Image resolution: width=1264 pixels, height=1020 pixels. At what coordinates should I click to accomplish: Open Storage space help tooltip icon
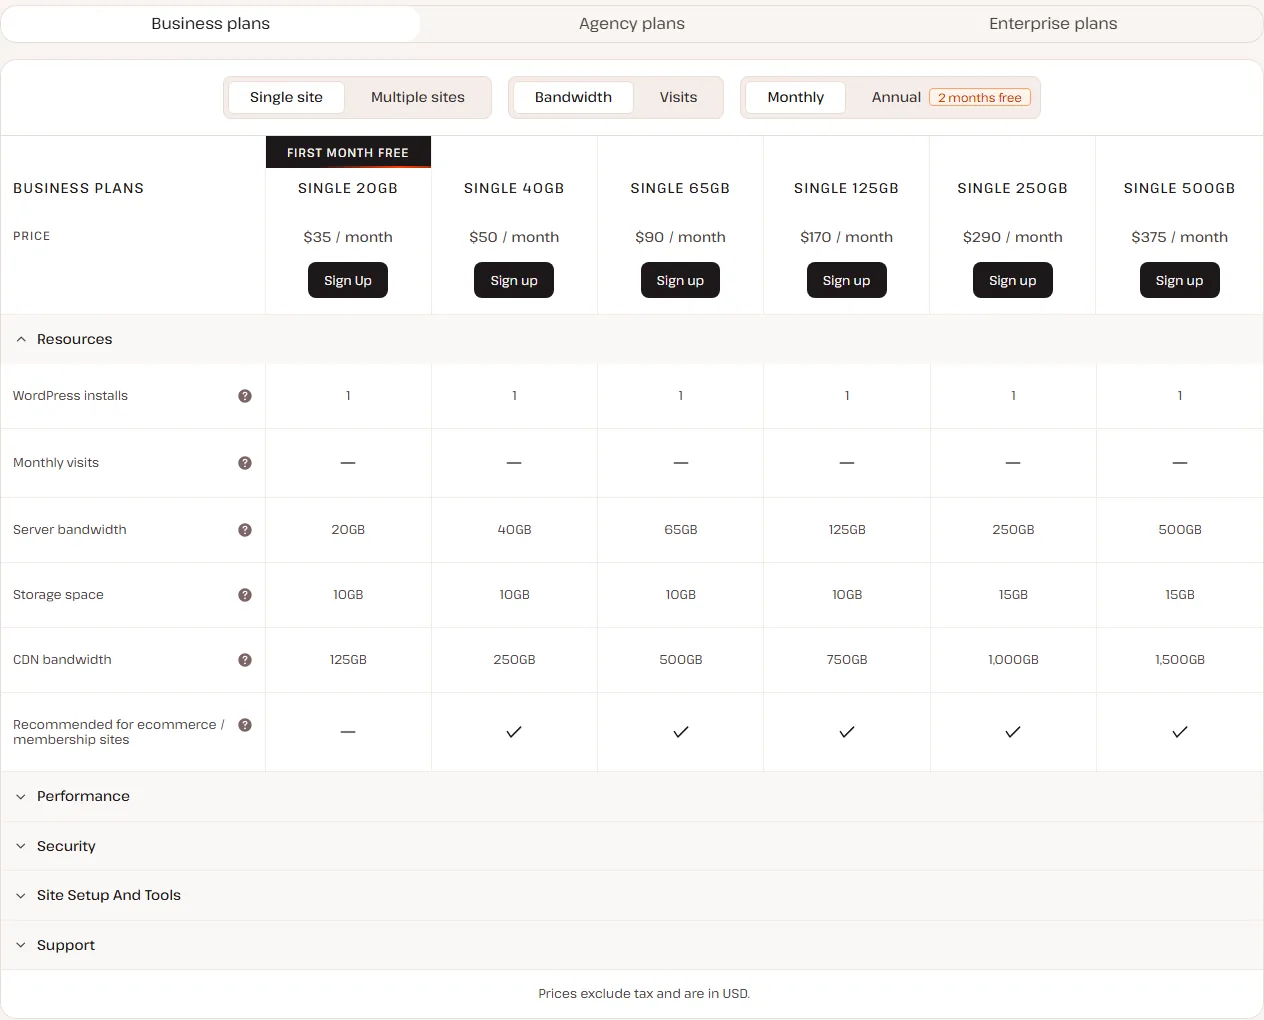245,595
